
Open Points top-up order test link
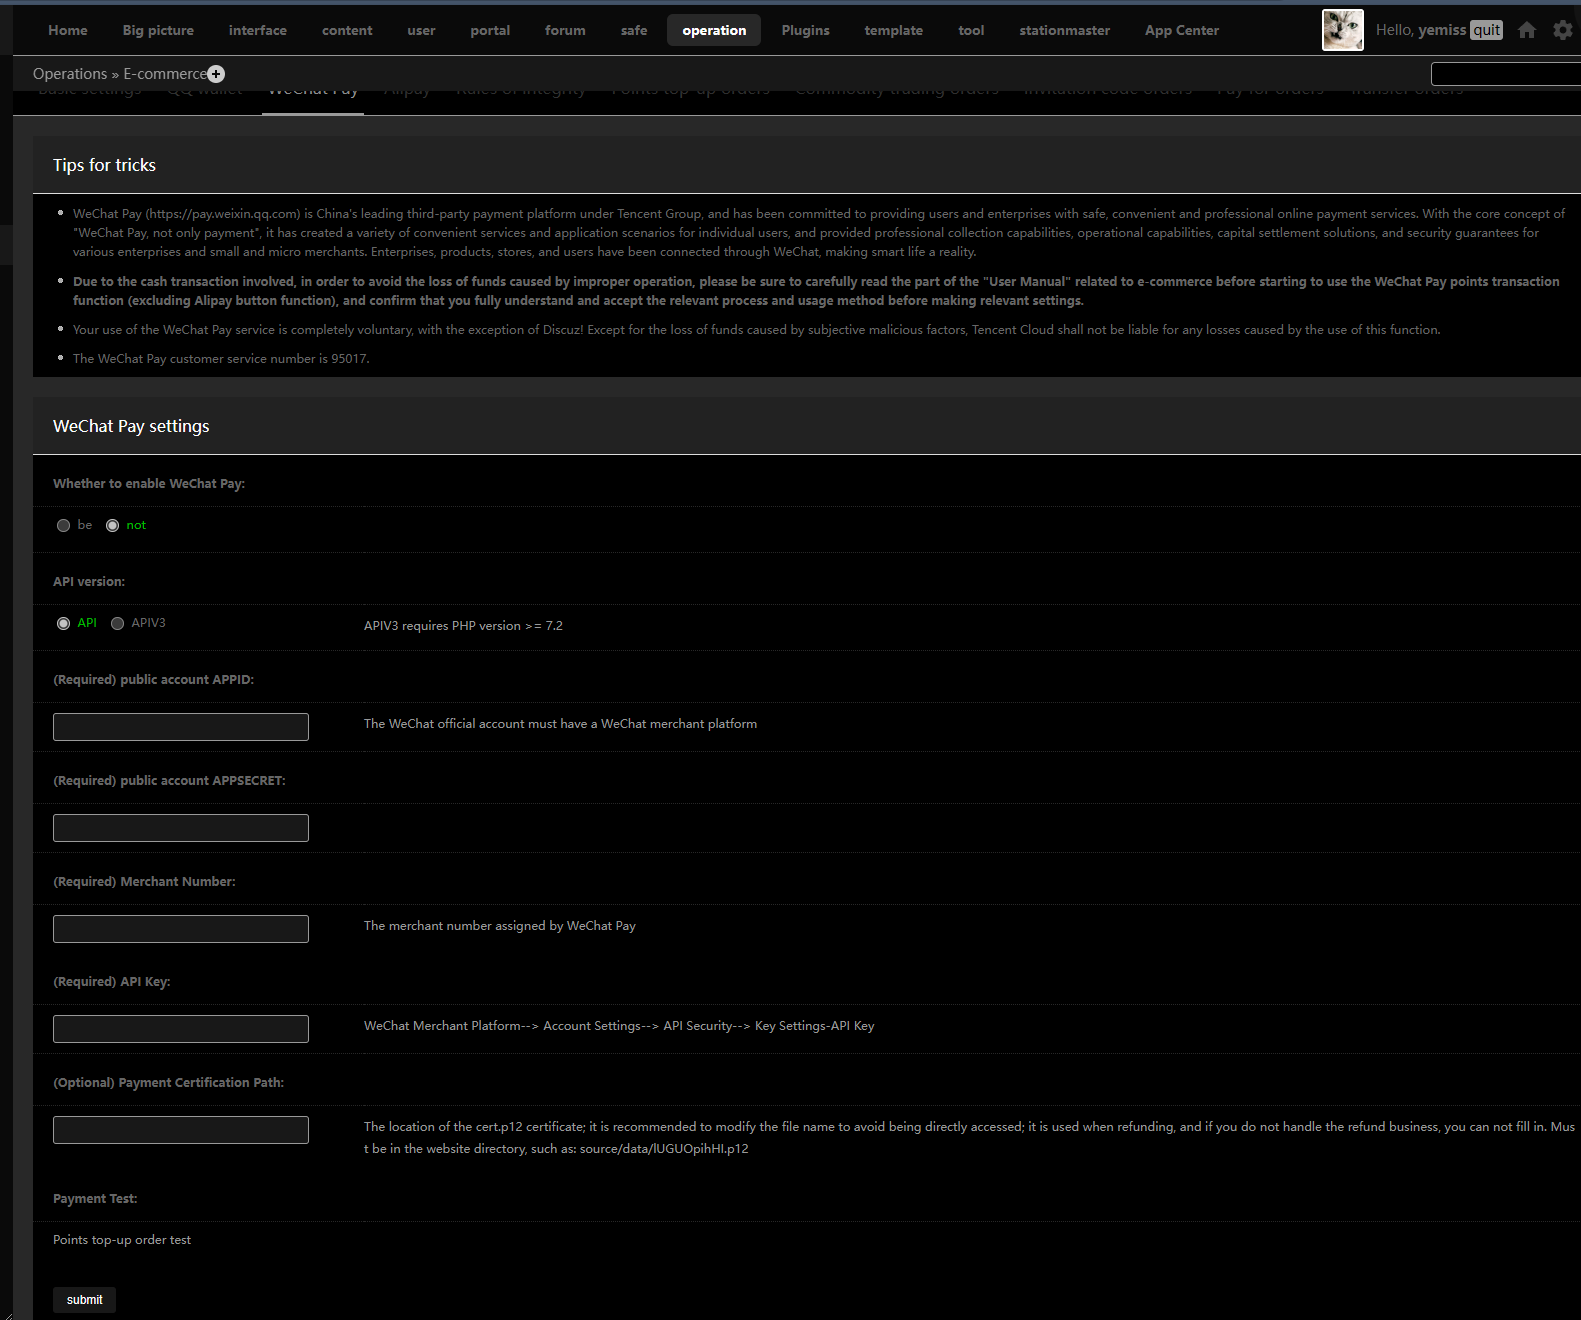(x=122, y=1240)
